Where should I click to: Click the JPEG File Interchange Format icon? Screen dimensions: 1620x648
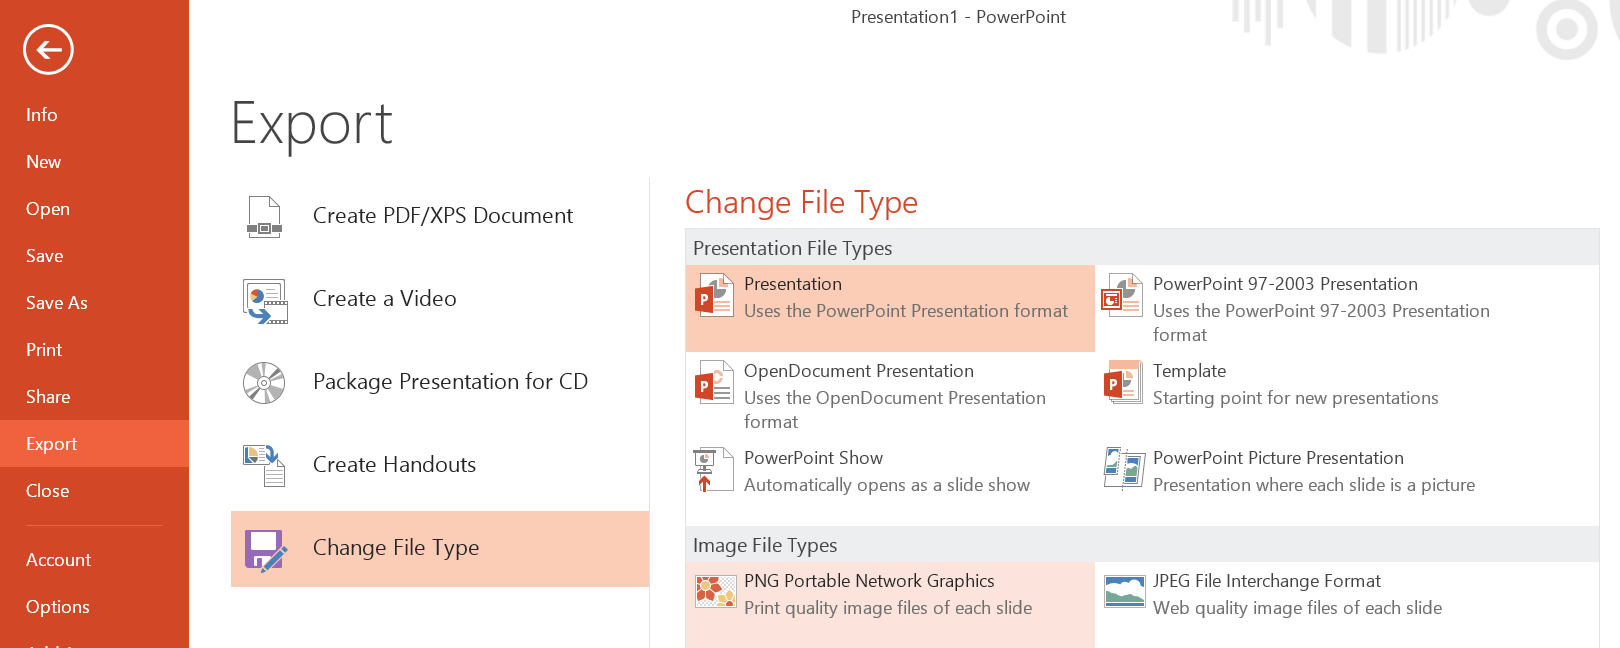(1125, 592)
